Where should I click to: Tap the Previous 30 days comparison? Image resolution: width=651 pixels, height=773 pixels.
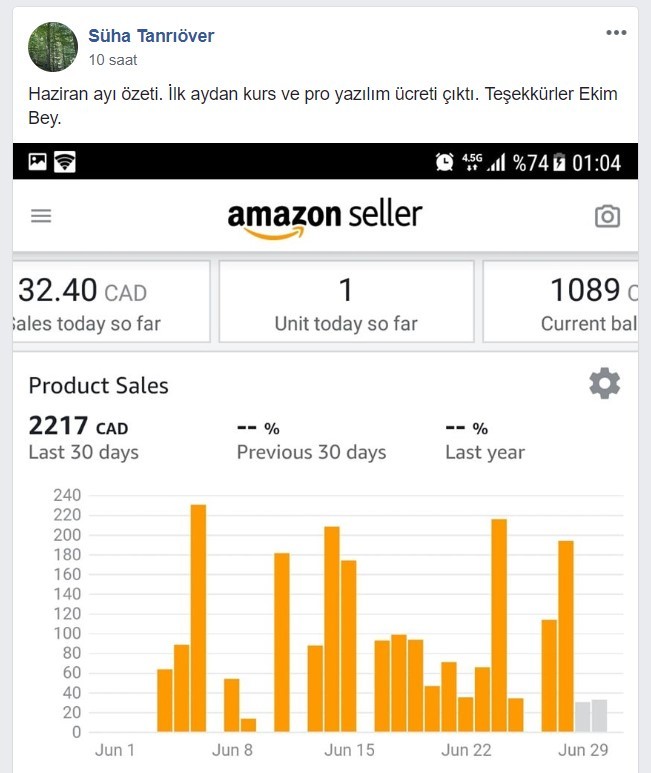tap(311, 440)
